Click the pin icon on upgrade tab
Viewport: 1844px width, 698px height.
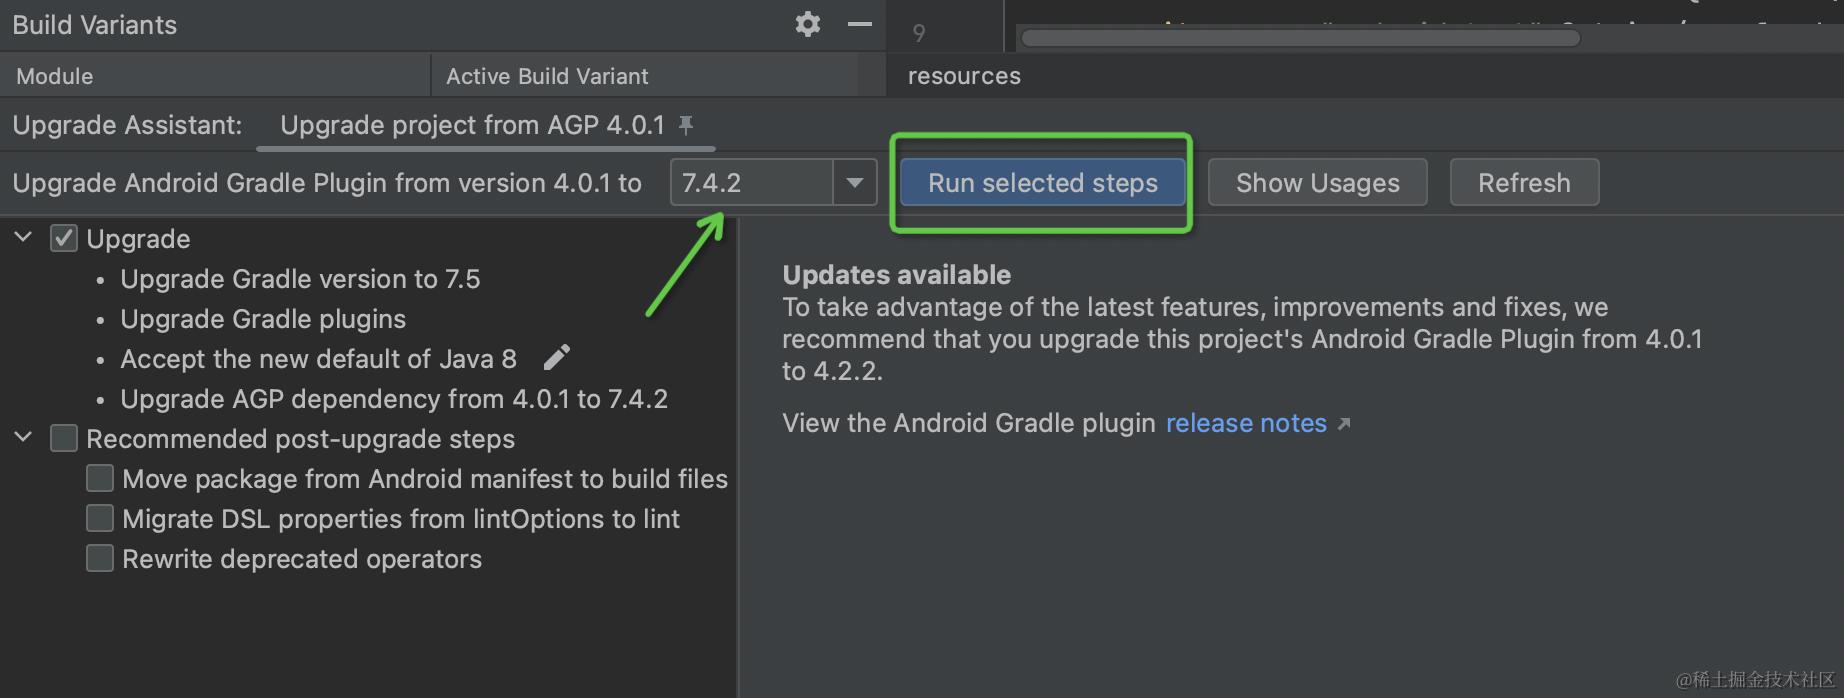click(686, 125)
